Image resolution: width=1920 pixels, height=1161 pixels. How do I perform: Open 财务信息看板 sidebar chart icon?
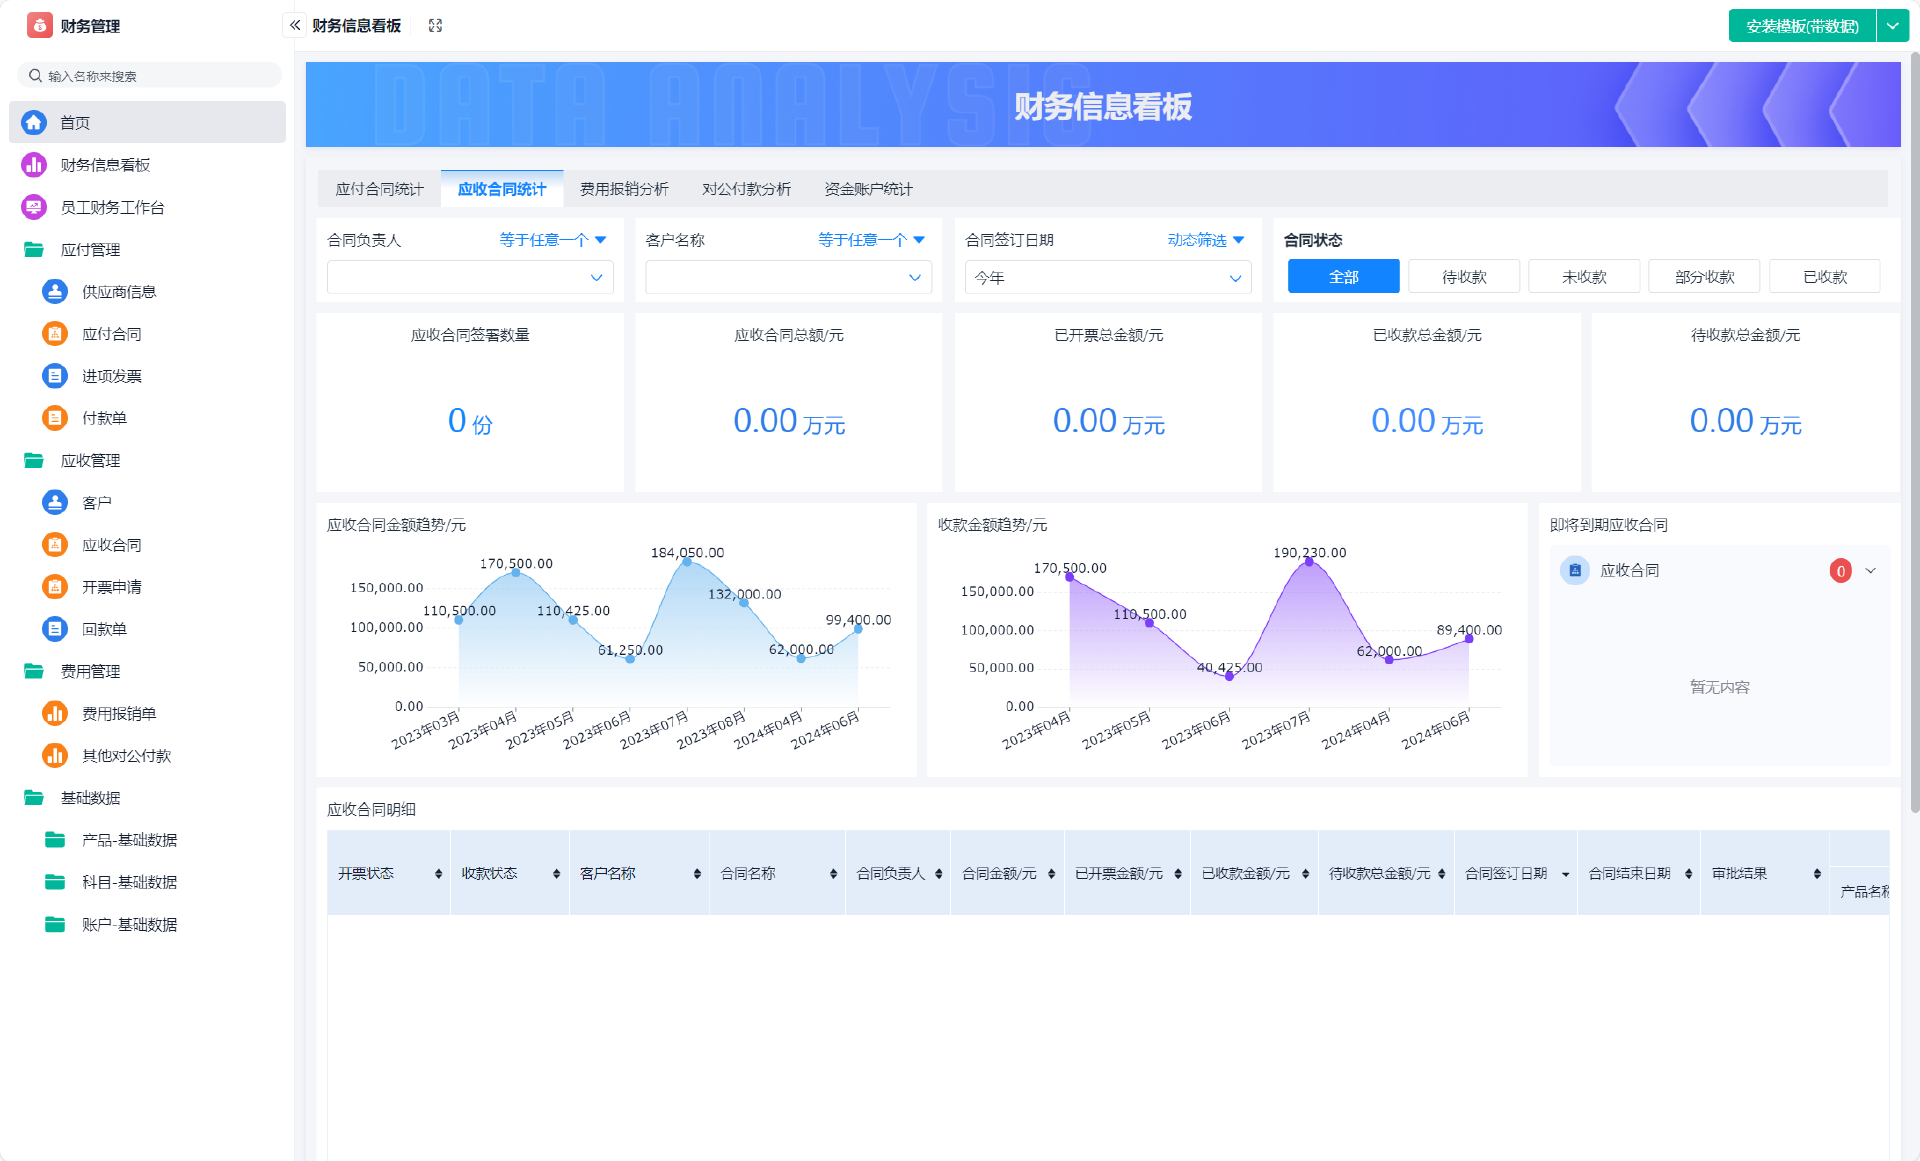pos(34,165)
